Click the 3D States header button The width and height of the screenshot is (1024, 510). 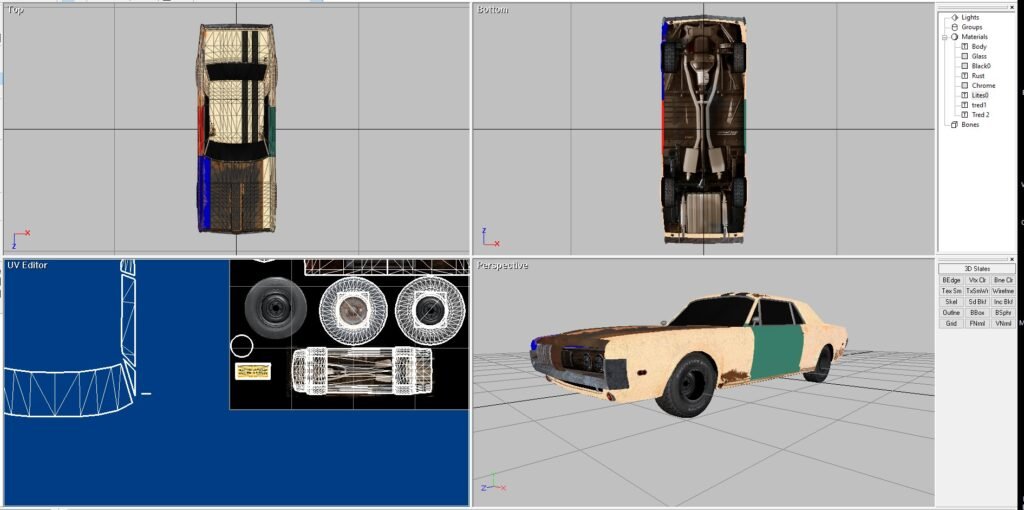tap(976, 268)
